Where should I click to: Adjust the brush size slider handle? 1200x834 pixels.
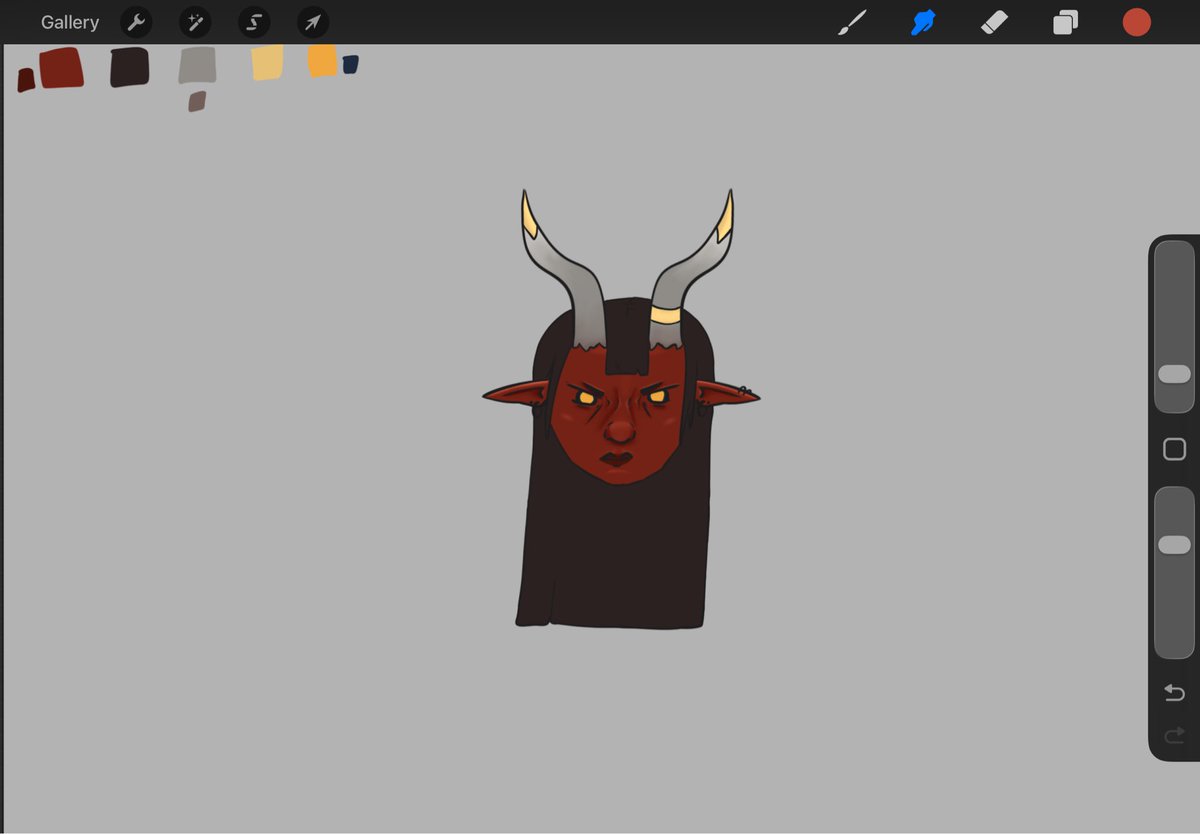[1174, 374]
